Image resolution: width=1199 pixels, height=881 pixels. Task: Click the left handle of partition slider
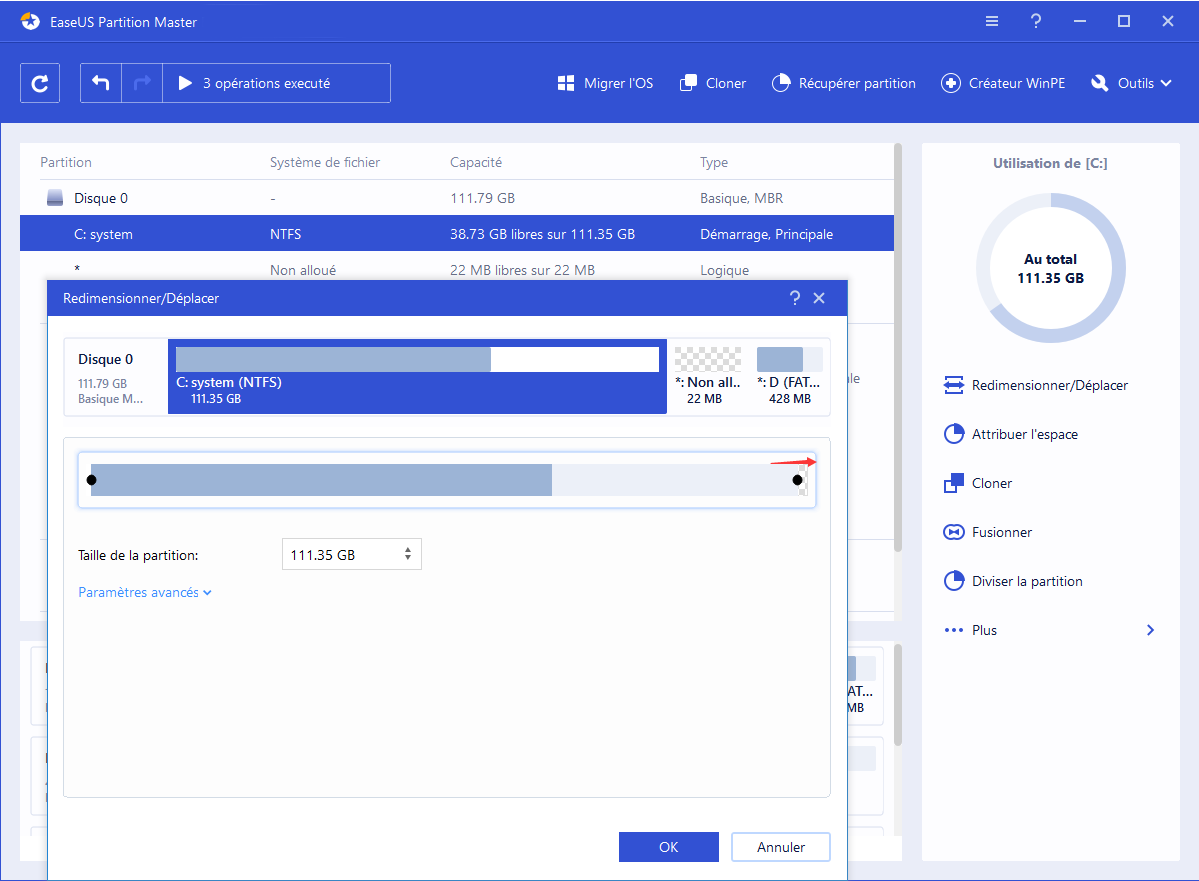pyautogui.click(x=92, y=480)
